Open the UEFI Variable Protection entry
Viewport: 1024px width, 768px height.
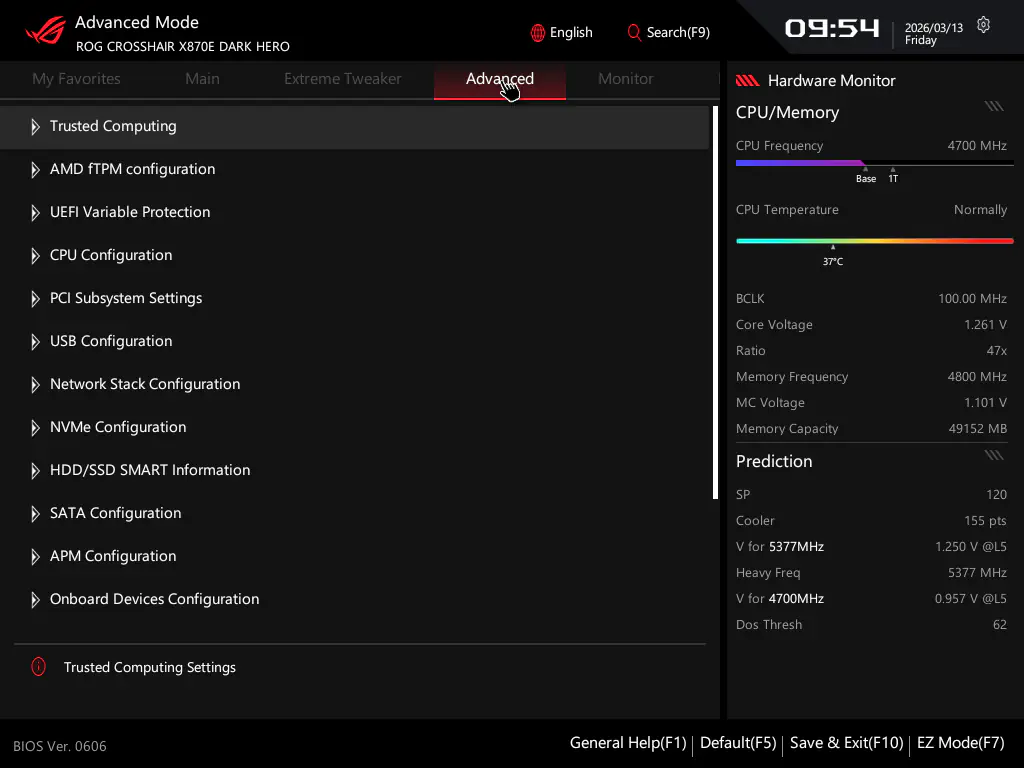click(x=355, y=213)
